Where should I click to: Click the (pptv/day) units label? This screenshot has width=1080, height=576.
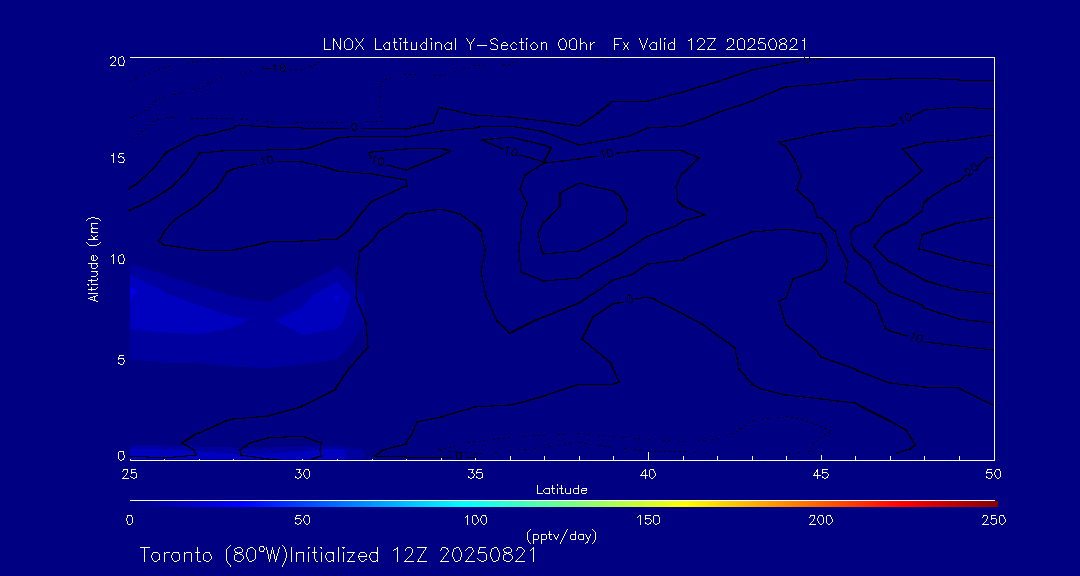561,536
